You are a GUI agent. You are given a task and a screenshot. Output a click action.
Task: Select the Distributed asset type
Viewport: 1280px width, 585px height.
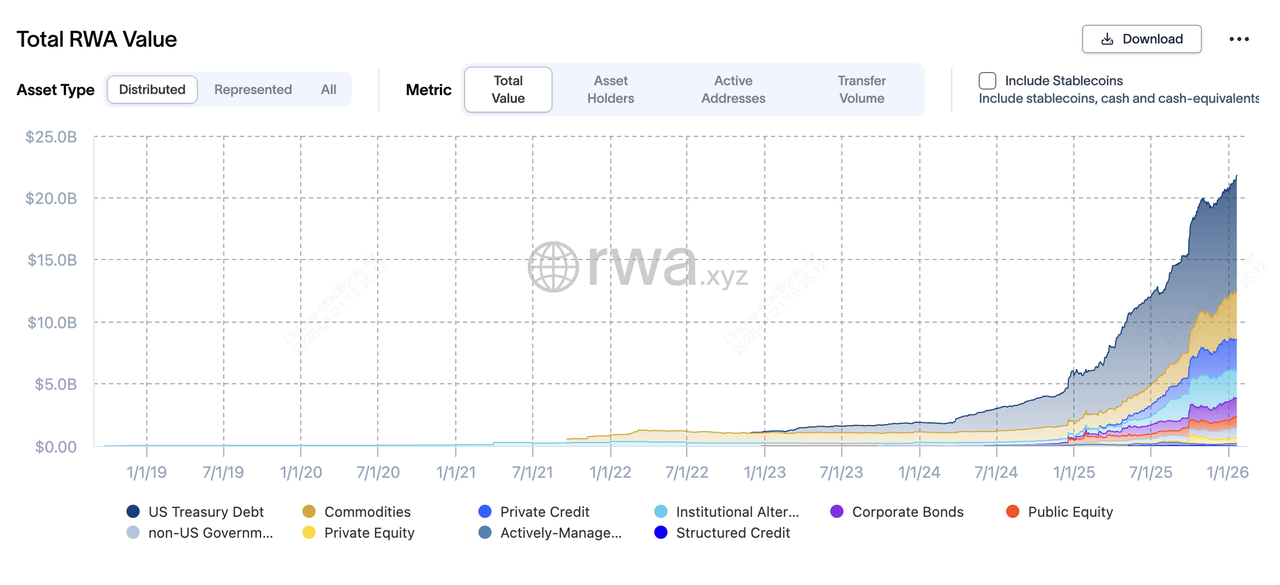coord(152,89)
